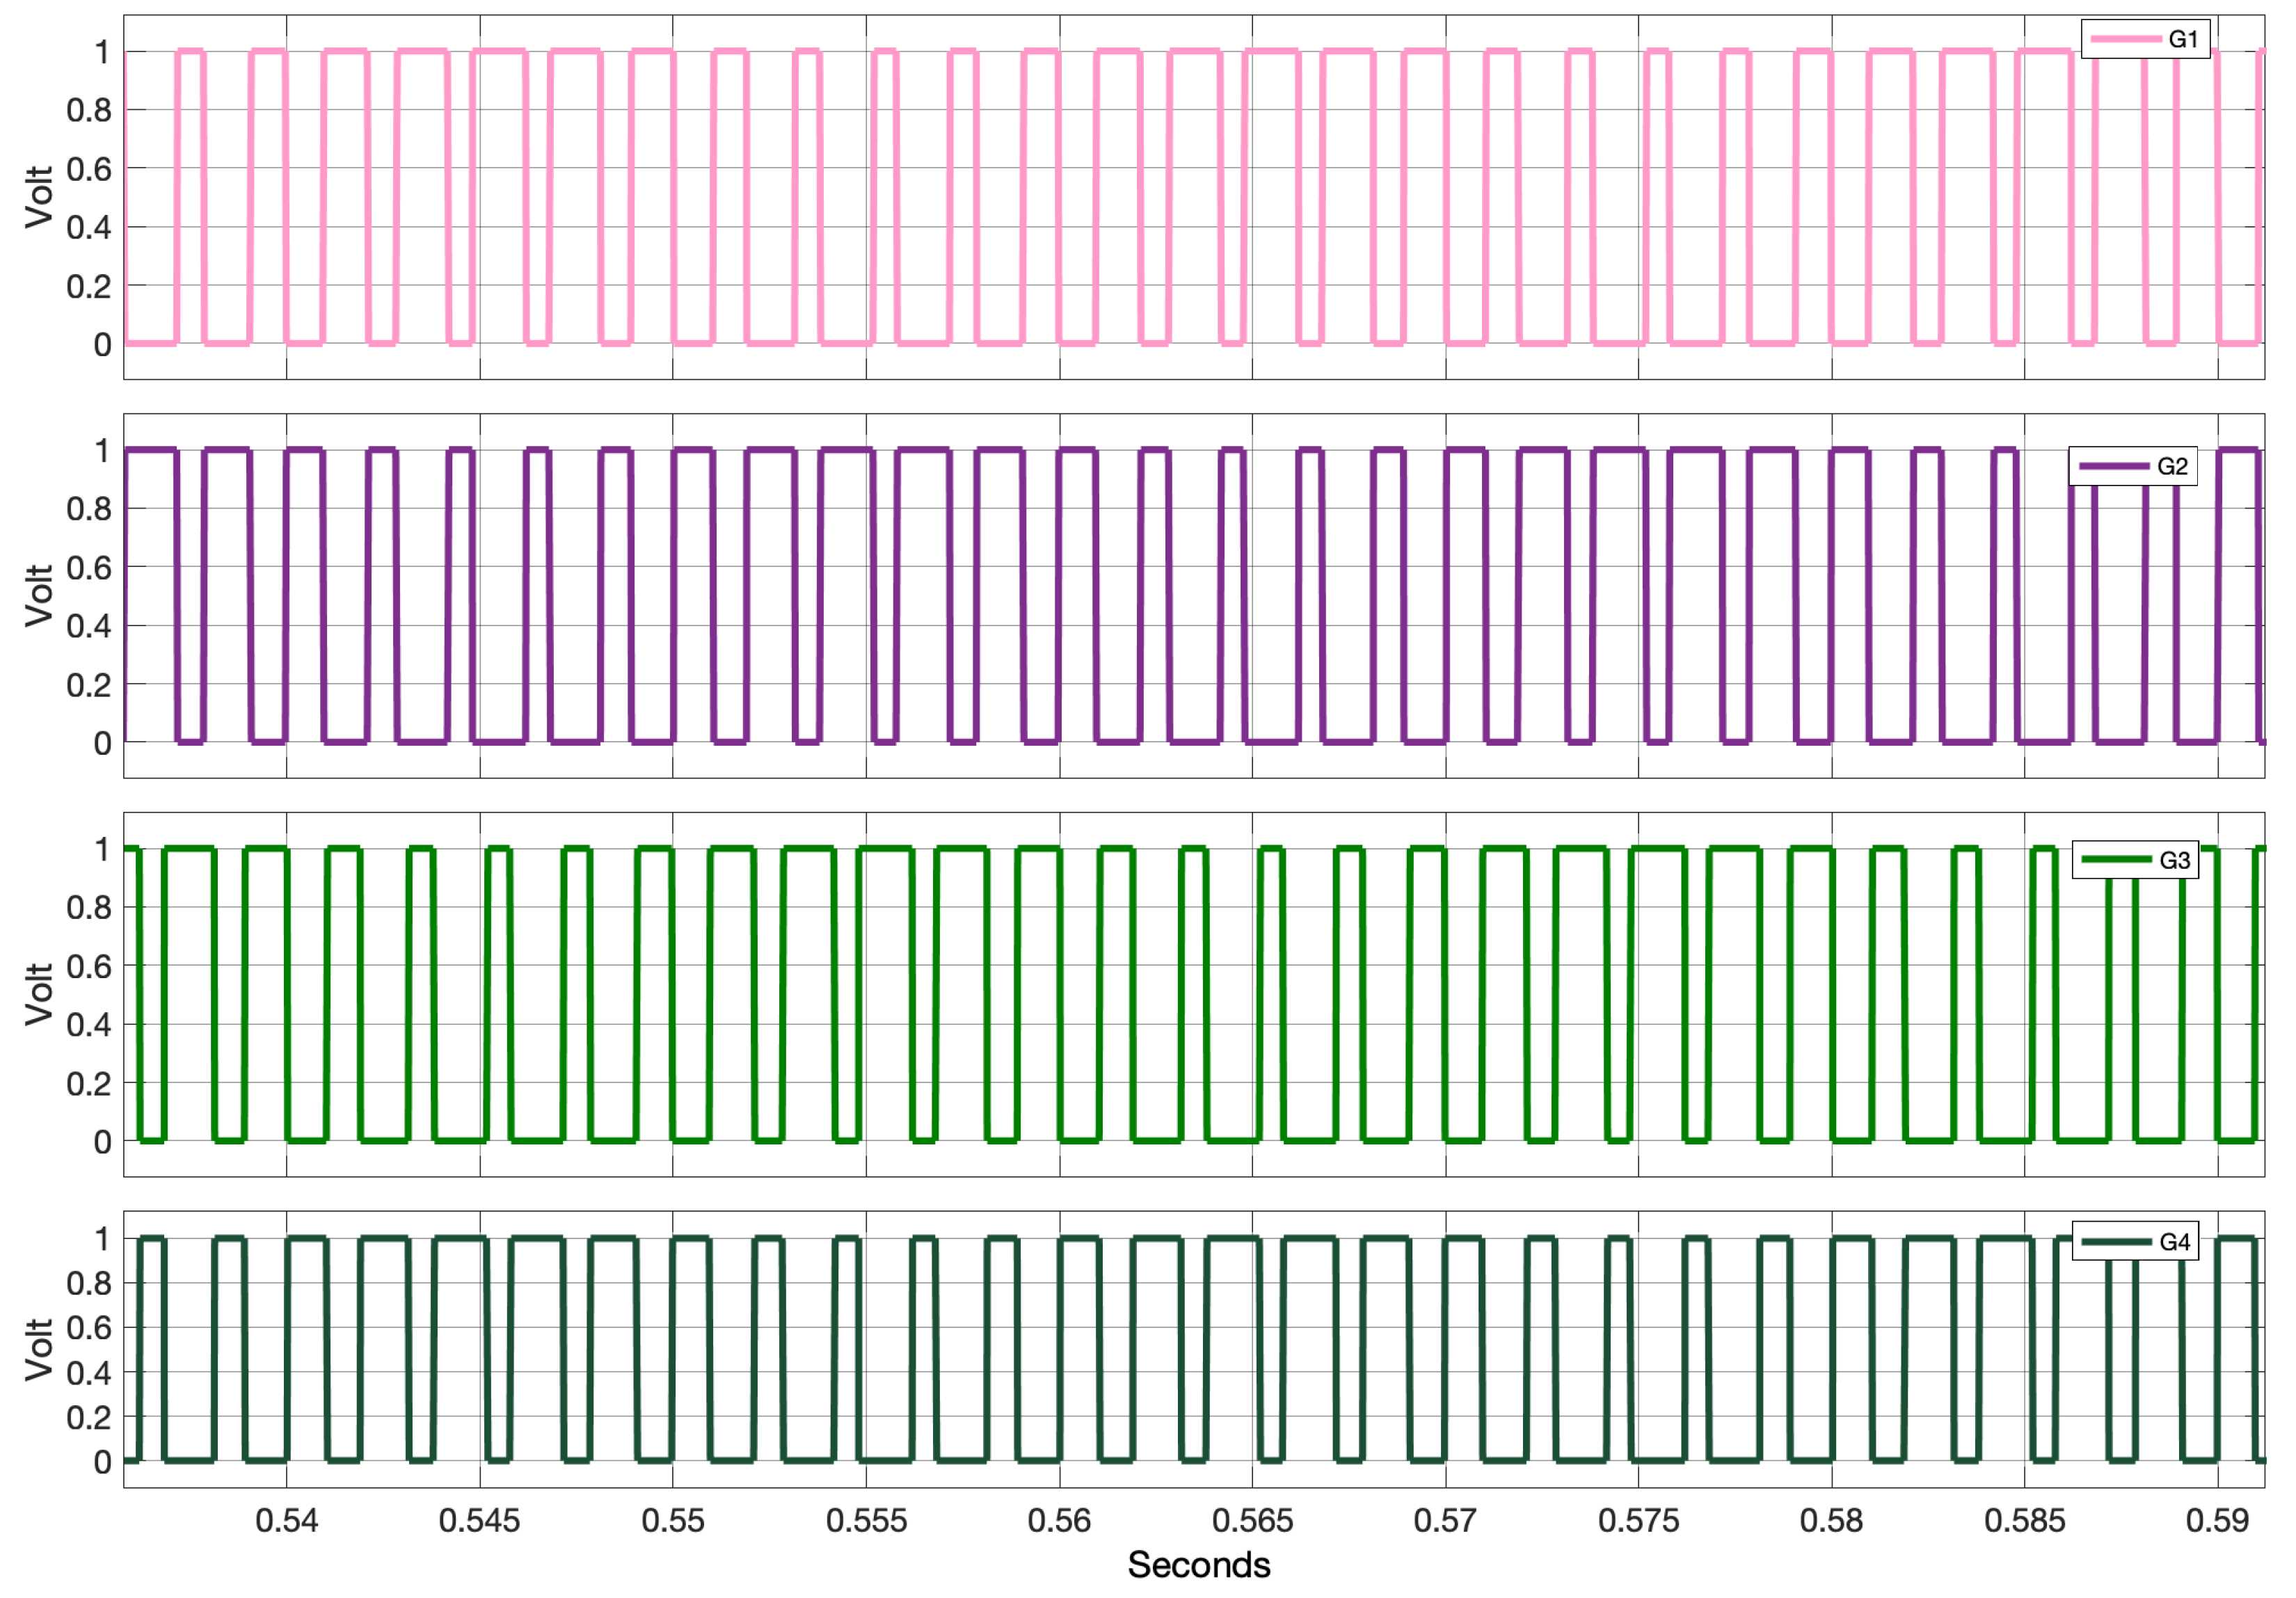Click the 0.545 x-axis tick label
Screen dimensions: 2296x1598
479,1521
